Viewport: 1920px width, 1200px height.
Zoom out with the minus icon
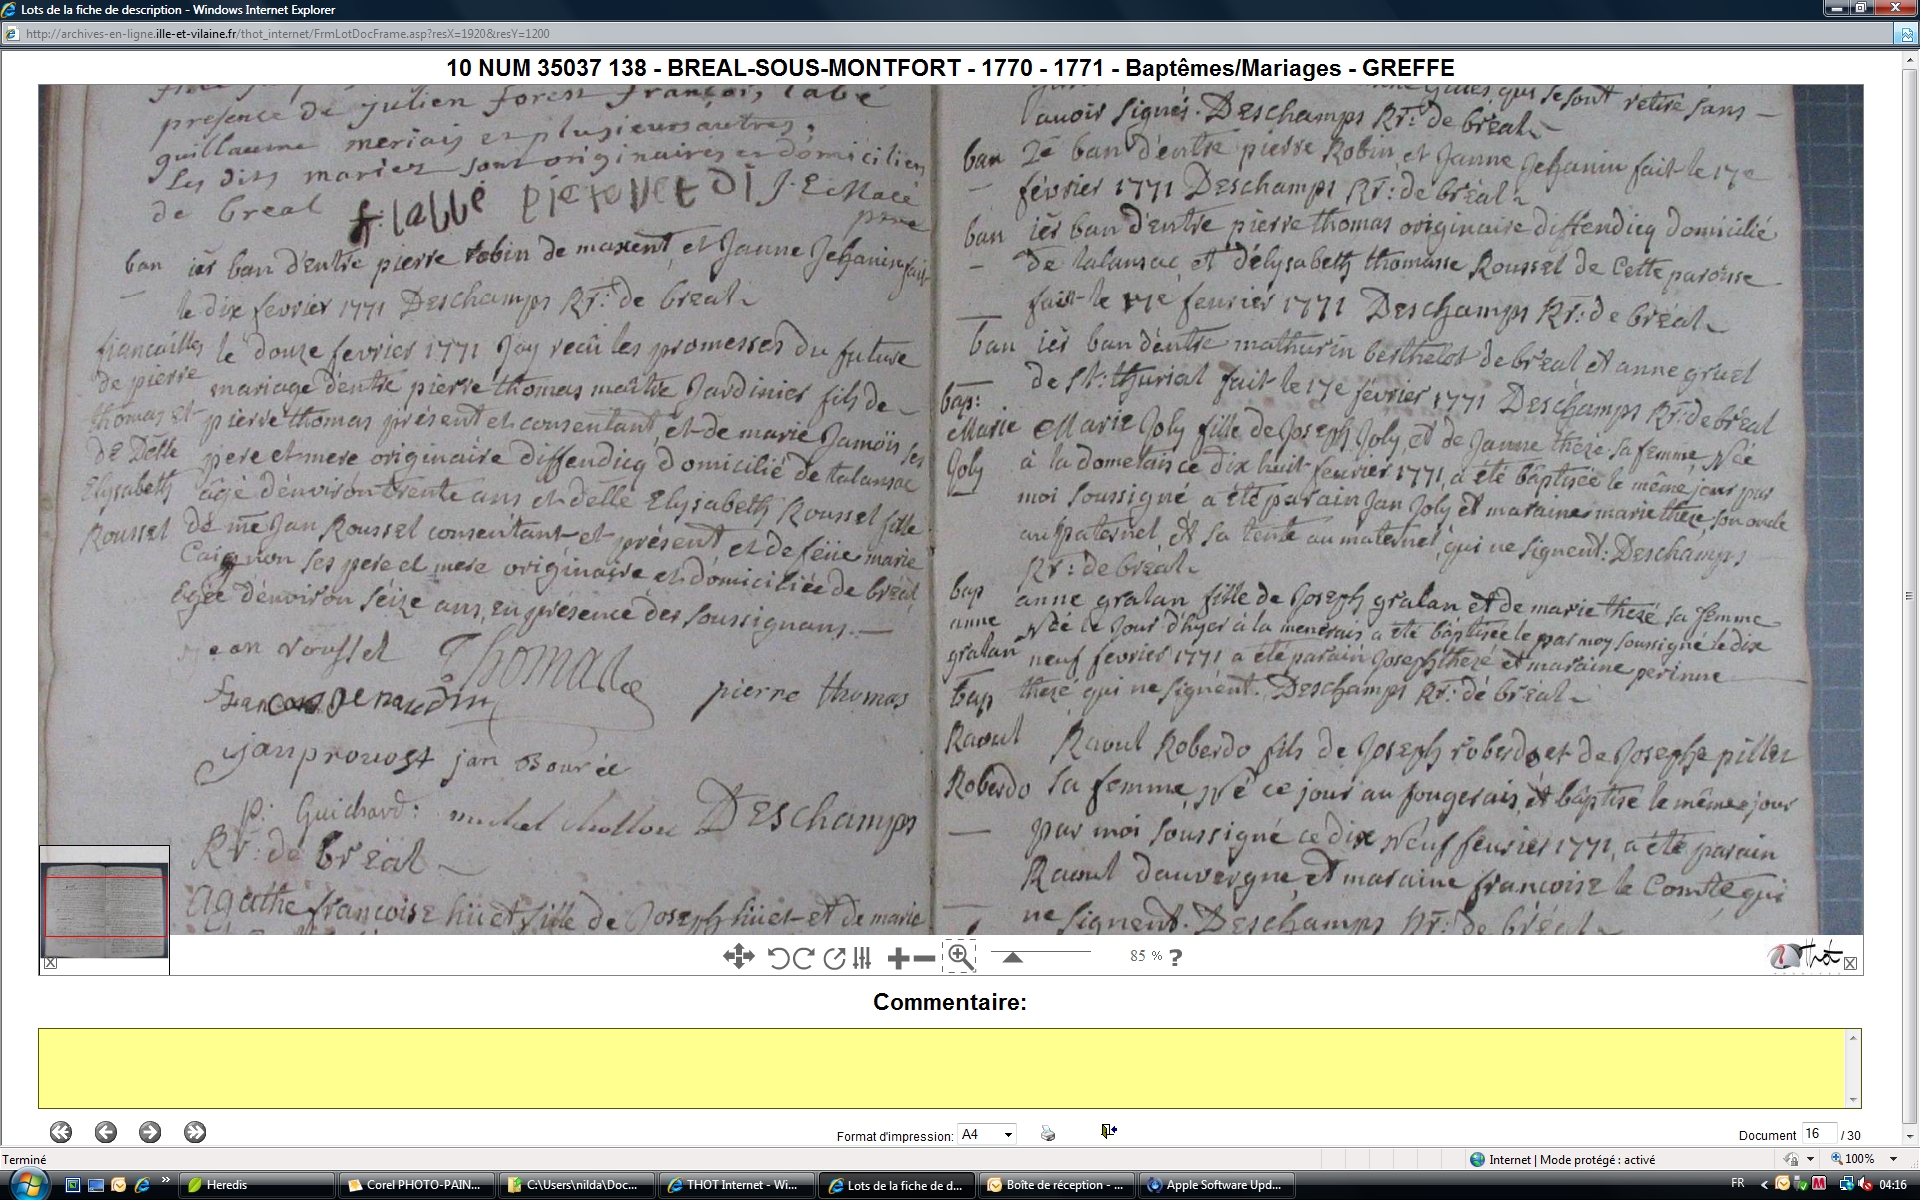tap(924, 959)
